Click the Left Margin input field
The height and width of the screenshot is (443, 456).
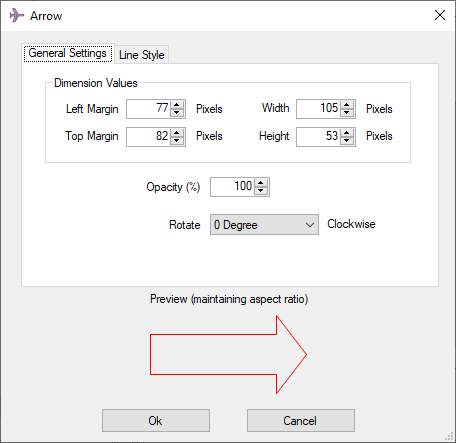pos(148,109)
